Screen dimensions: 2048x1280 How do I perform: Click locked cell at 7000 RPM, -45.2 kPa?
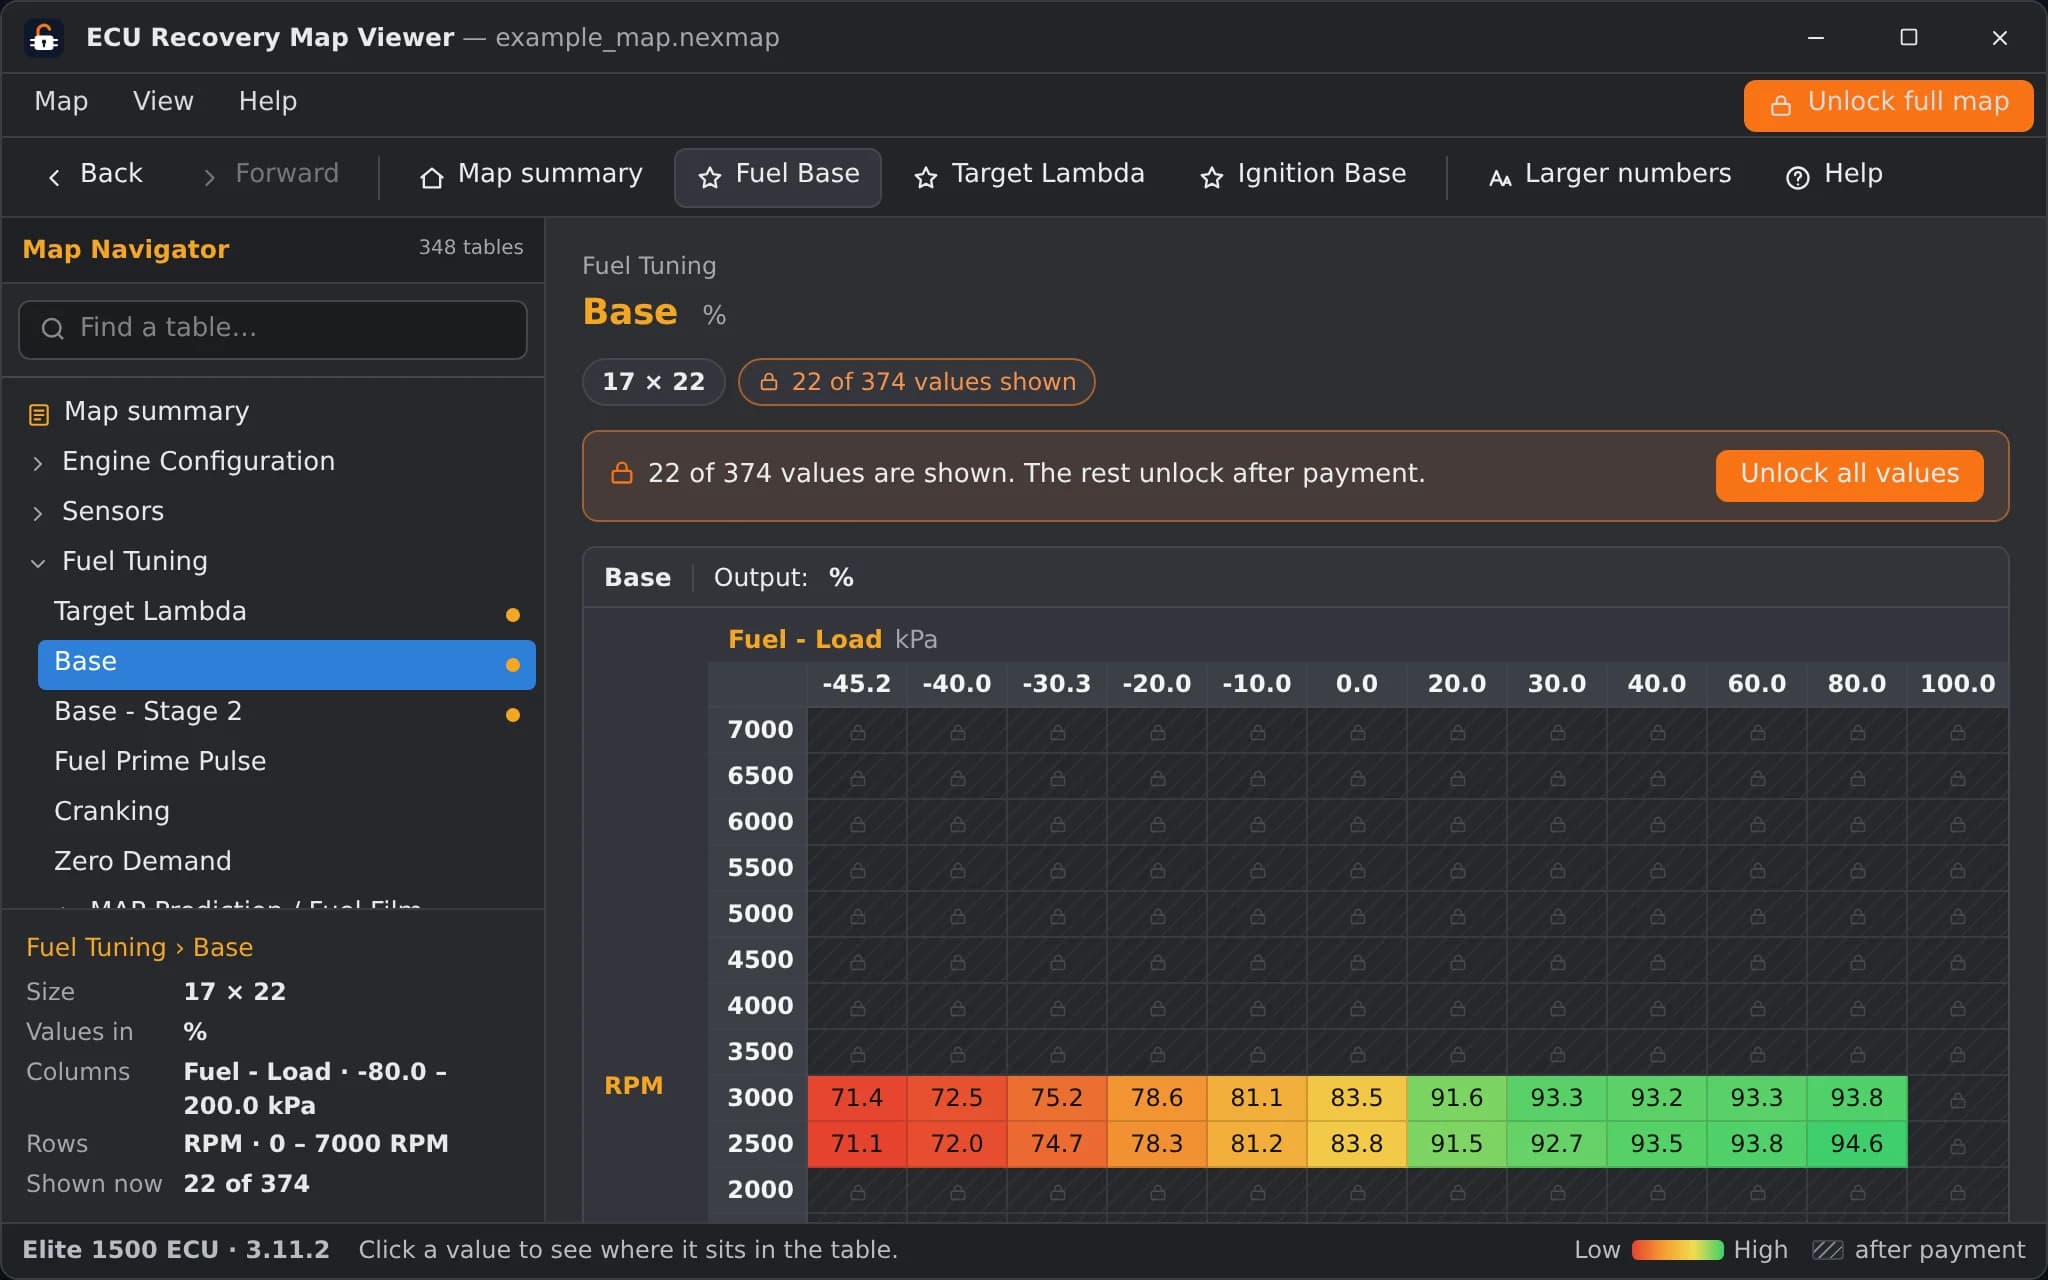pyautogui.click(x=857, y=730)
